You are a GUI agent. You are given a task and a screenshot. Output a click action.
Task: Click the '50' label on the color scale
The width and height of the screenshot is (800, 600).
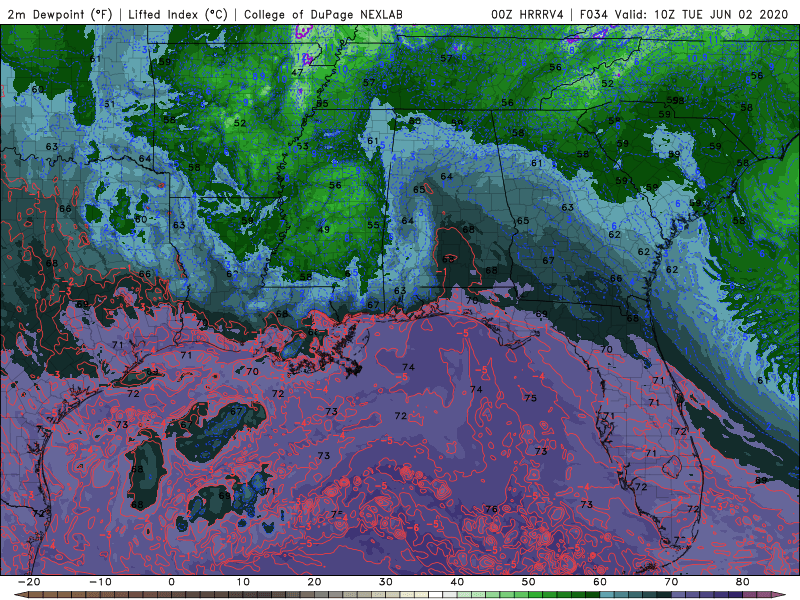(529, 582)
